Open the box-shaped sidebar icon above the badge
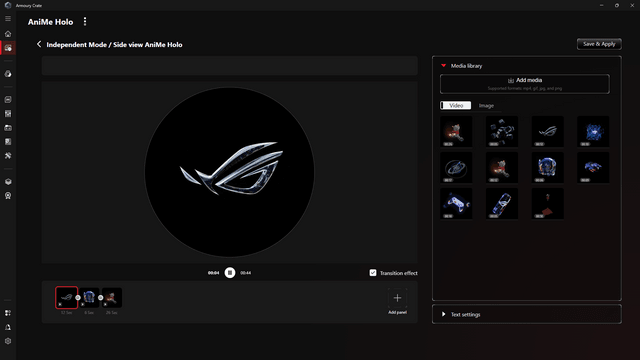Image resolution: width=640 pixels, height=360 pixels. [8, 182]
